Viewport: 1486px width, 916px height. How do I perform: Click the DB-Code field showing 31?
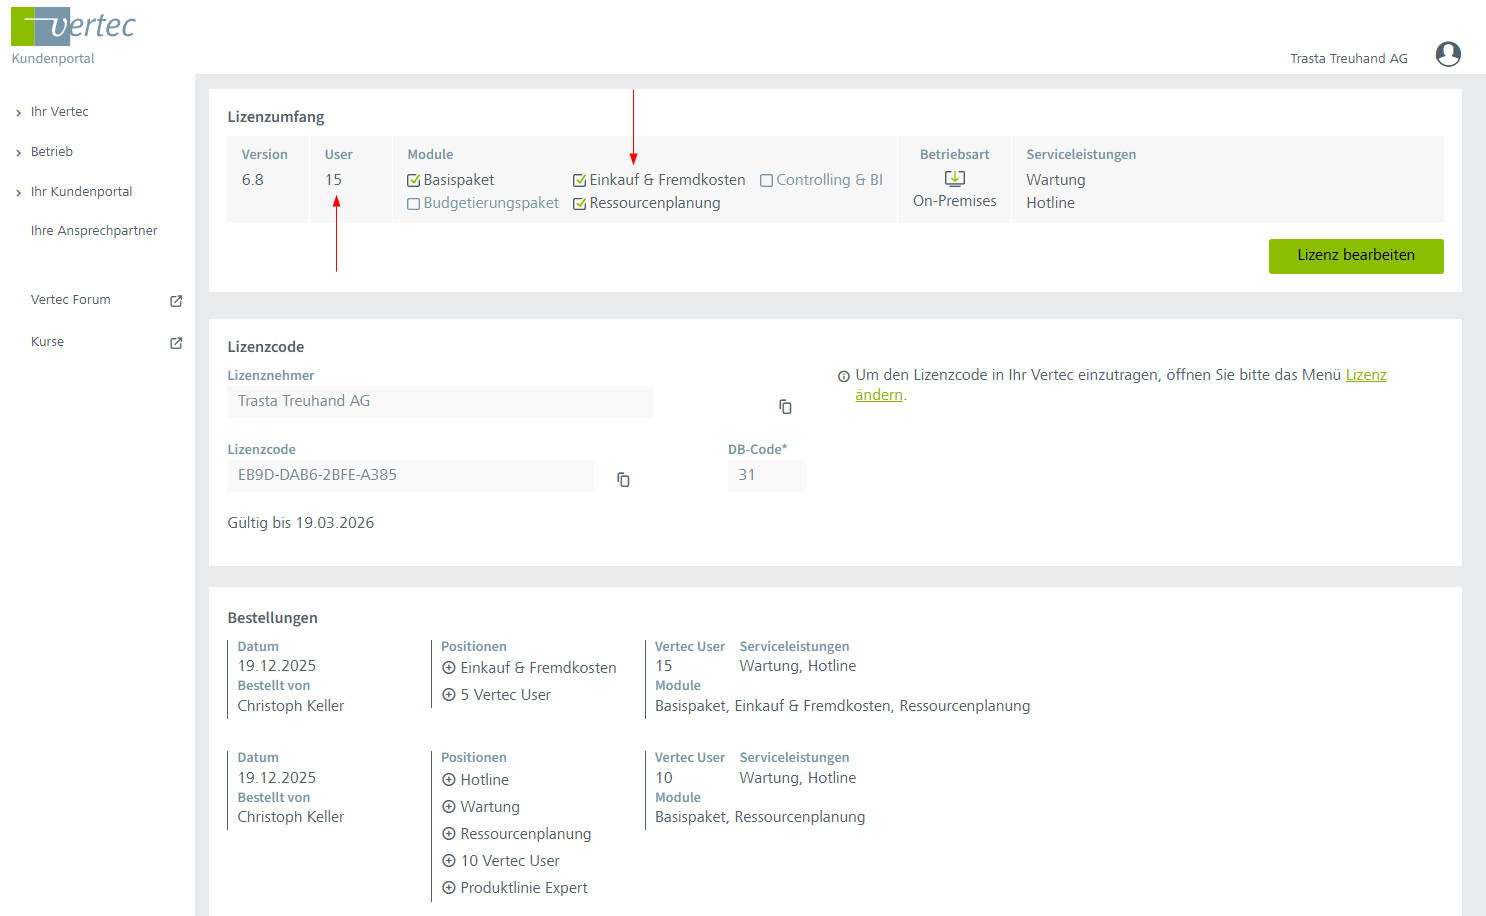766,476
